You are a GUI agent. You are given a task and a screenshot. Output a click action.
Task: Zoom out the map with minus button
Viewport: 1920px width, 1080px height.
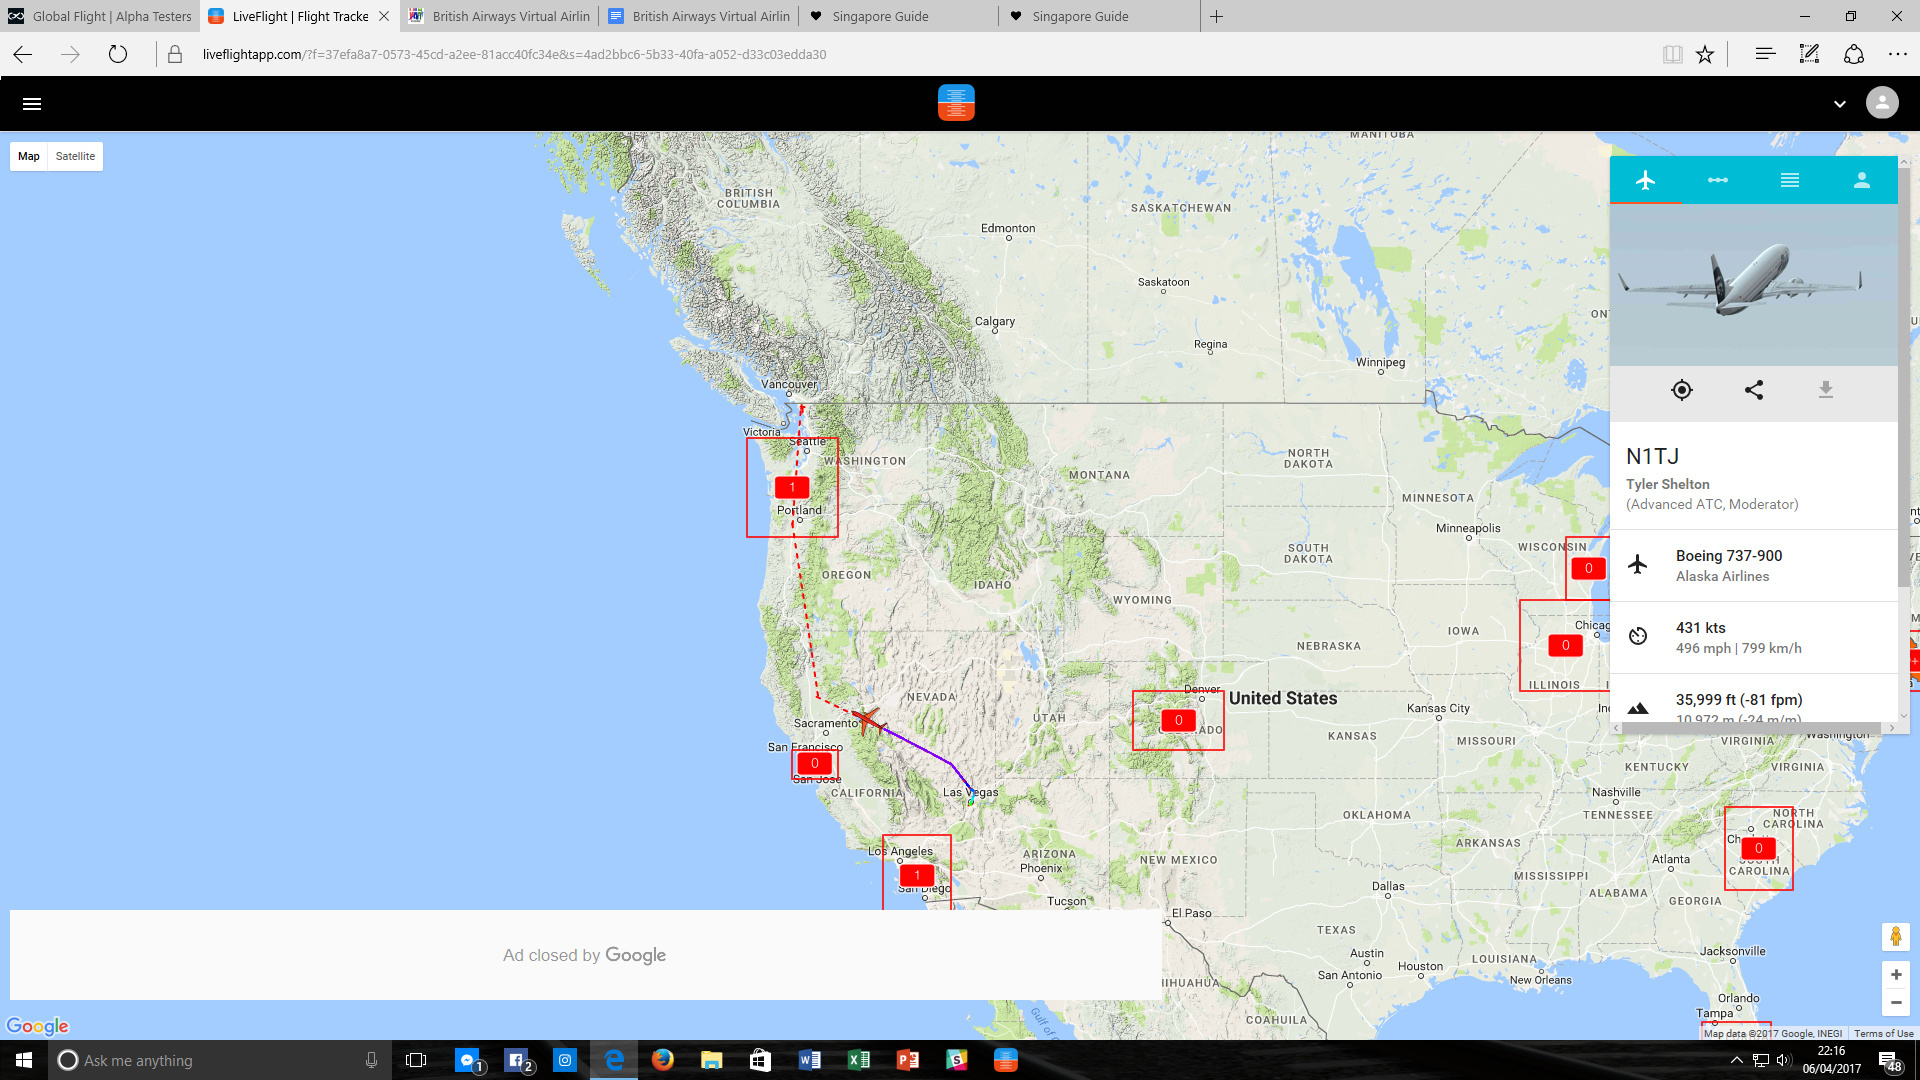tap(1895, 1002)
